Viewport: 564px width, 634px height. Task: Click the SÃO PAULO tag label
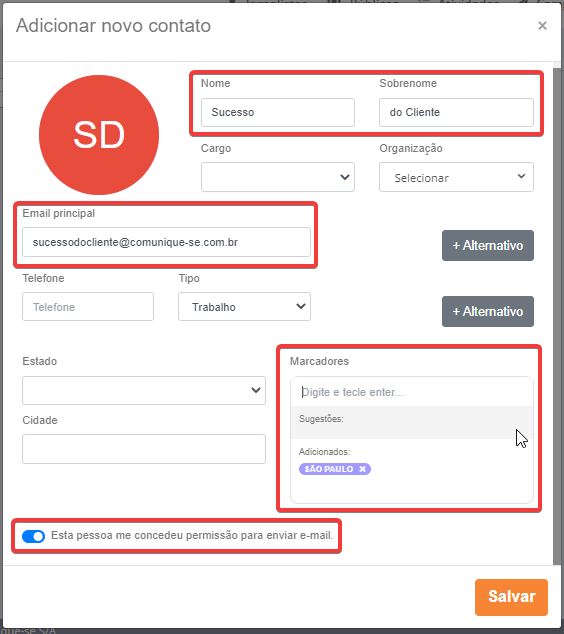click(329, 469)
